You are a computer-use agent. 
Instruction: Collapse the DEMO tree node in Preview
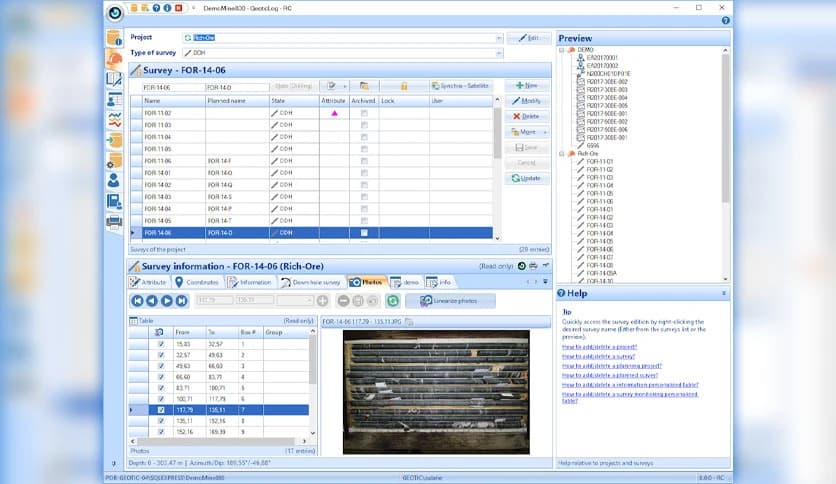pos(562,49)
